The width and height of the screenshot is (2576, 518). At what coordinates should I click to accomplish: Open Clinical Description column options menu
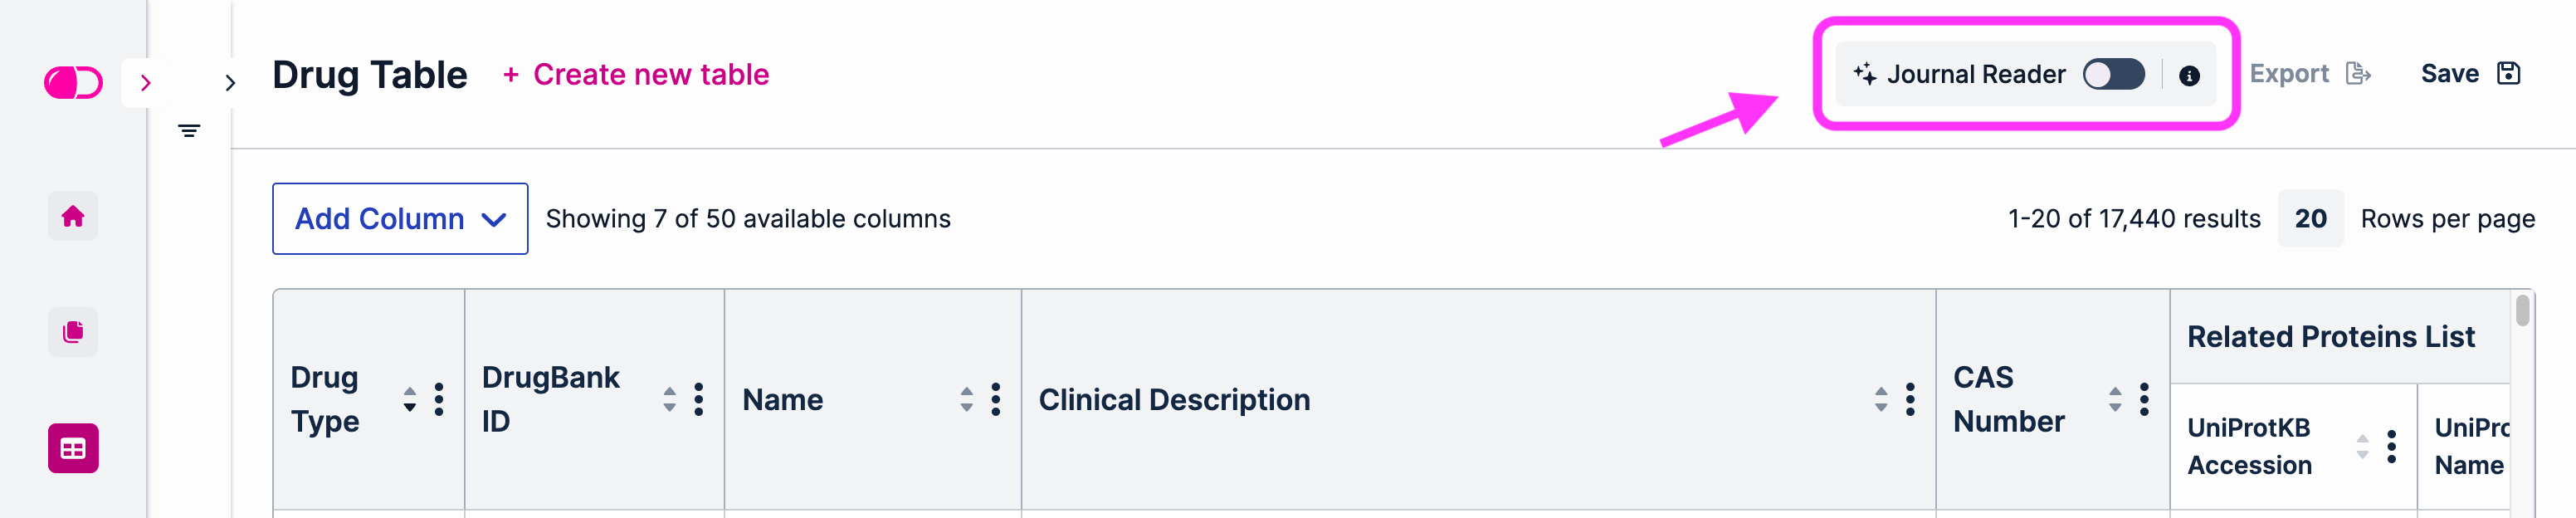(1910, 399)
